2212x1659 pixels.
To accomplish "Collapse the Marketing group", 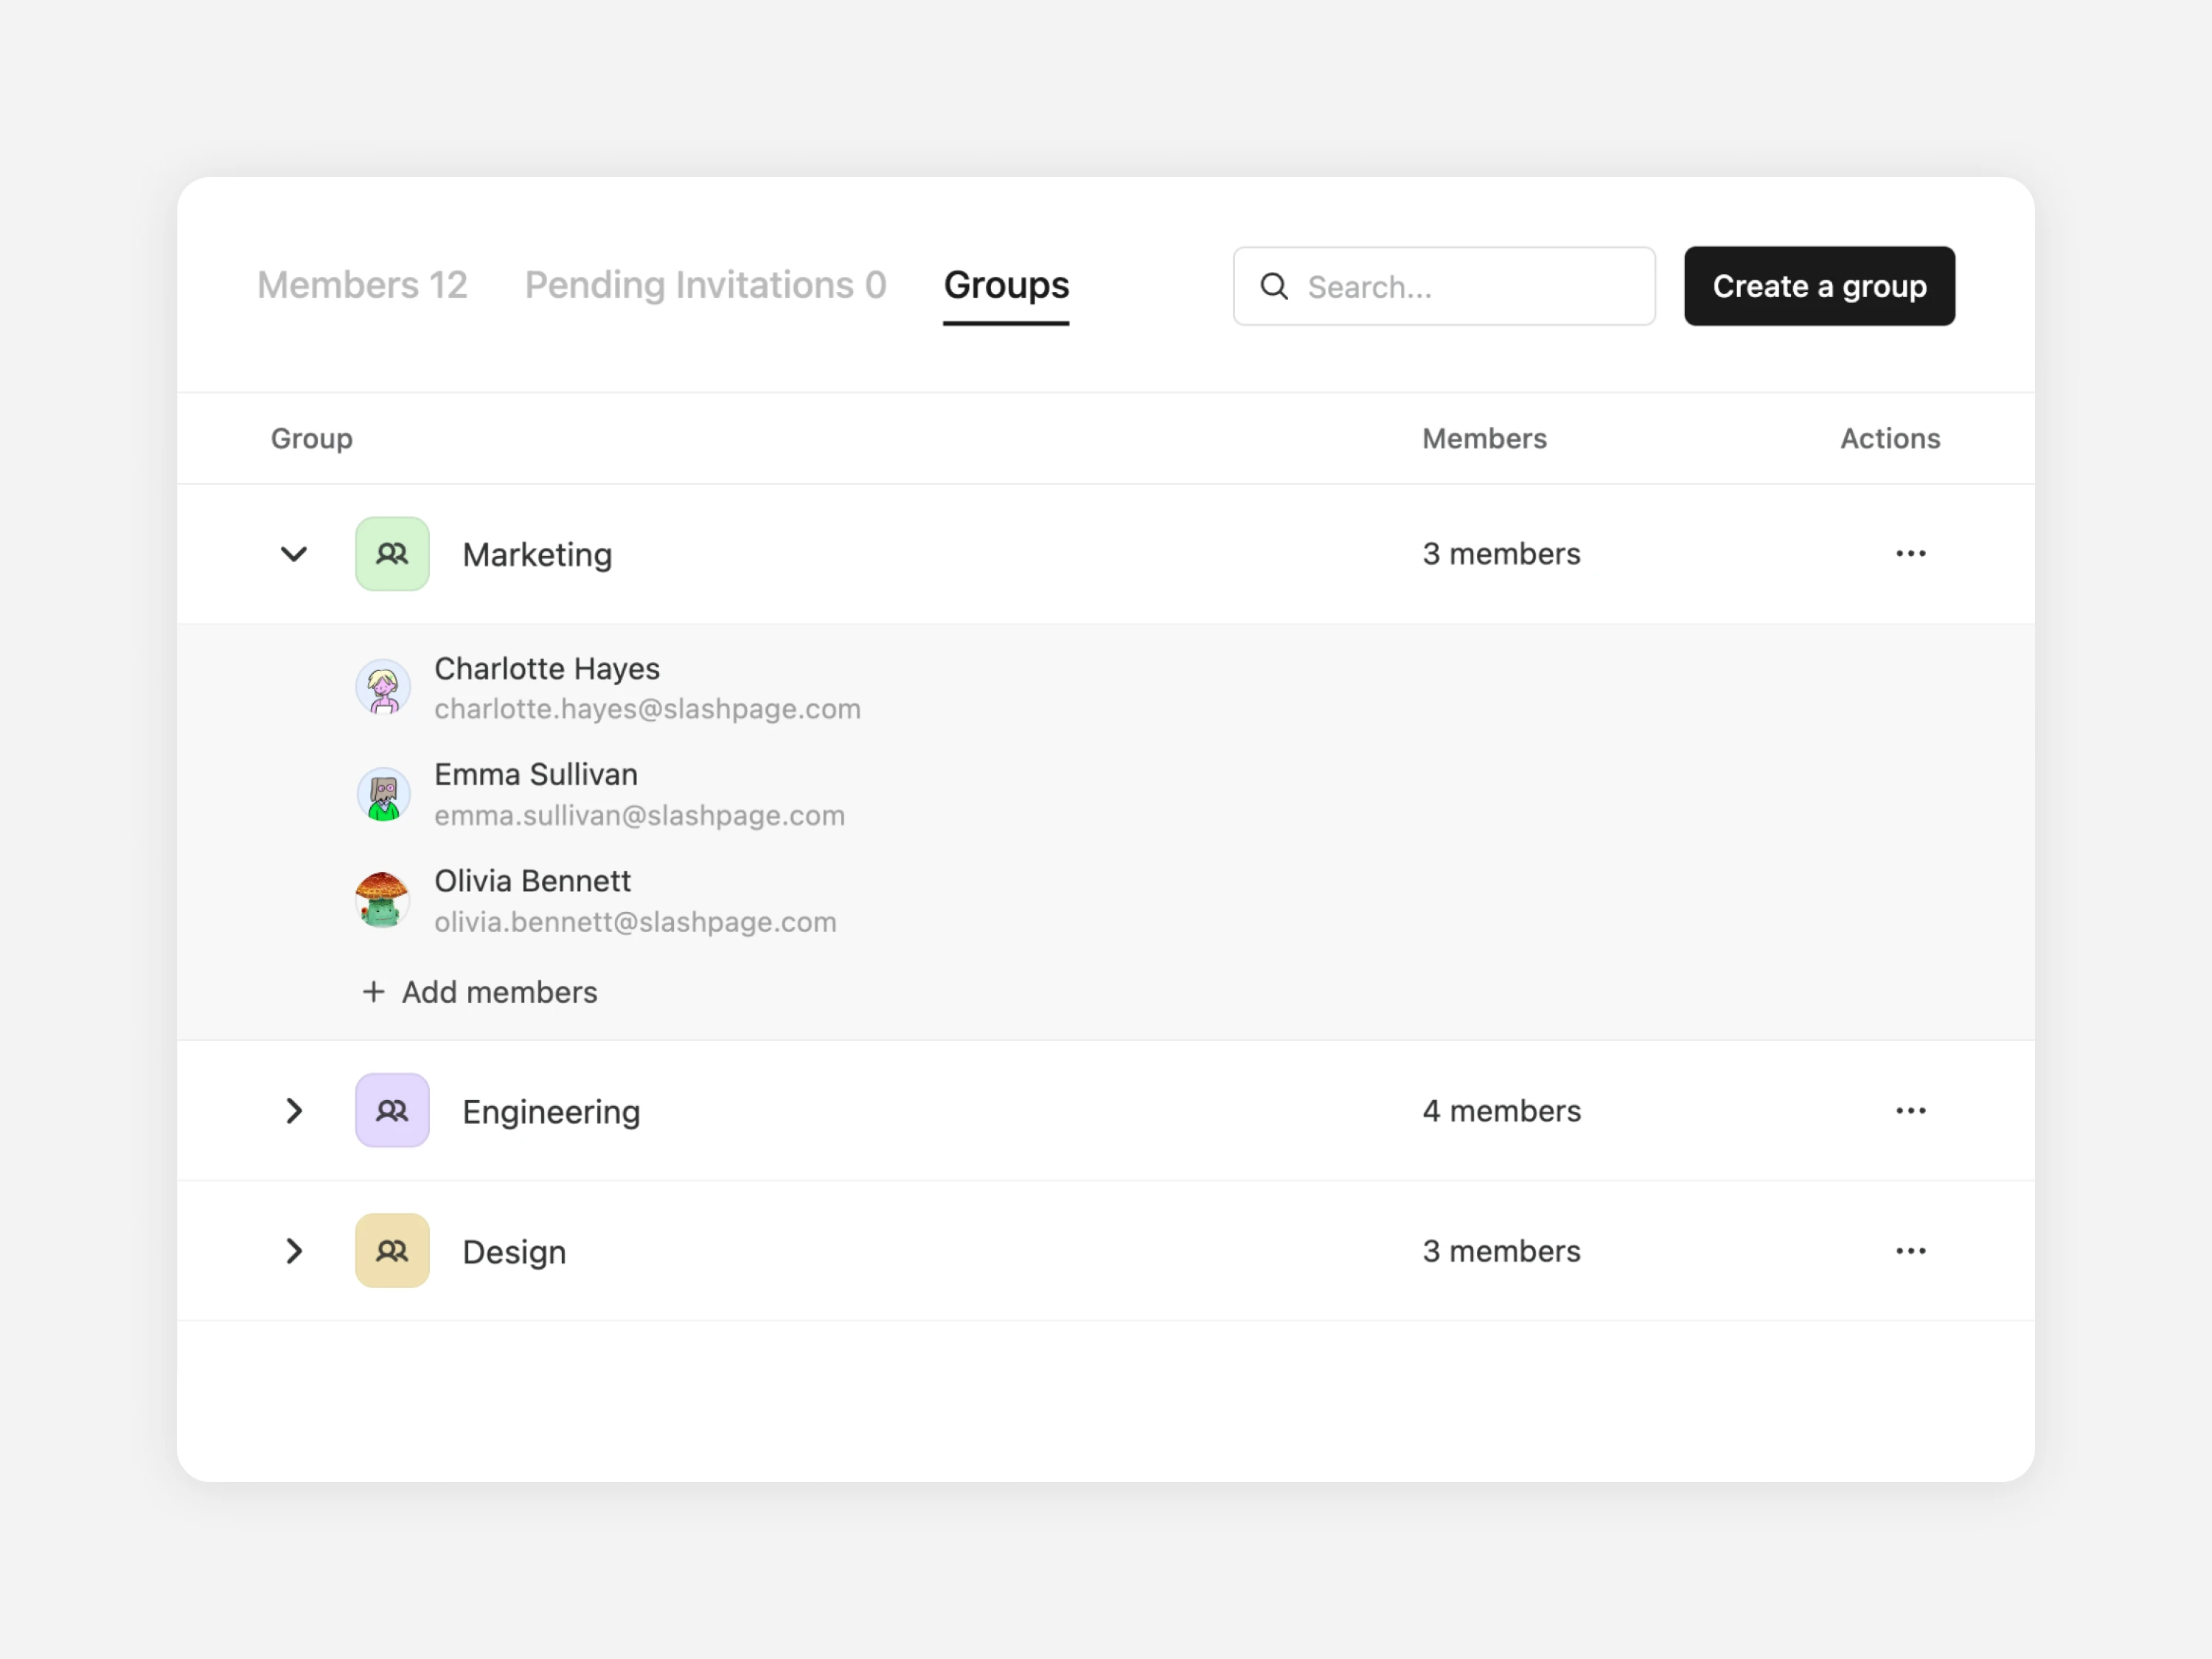I will pyautogui.click(x=293, y=554).
